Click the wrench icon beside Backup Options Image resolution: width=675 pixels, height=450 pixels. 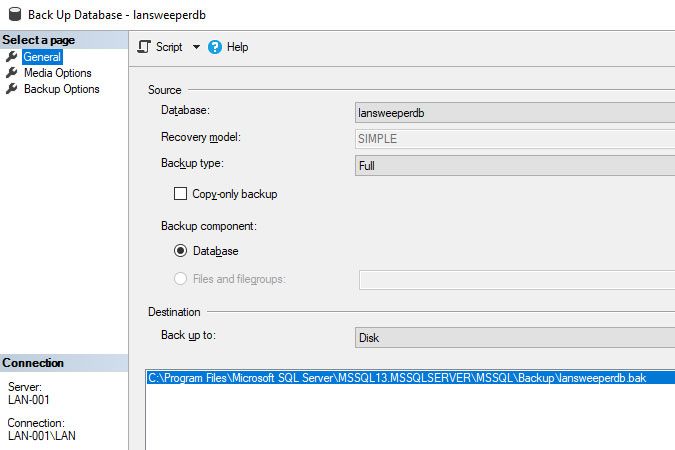click(x=12, y=89)
